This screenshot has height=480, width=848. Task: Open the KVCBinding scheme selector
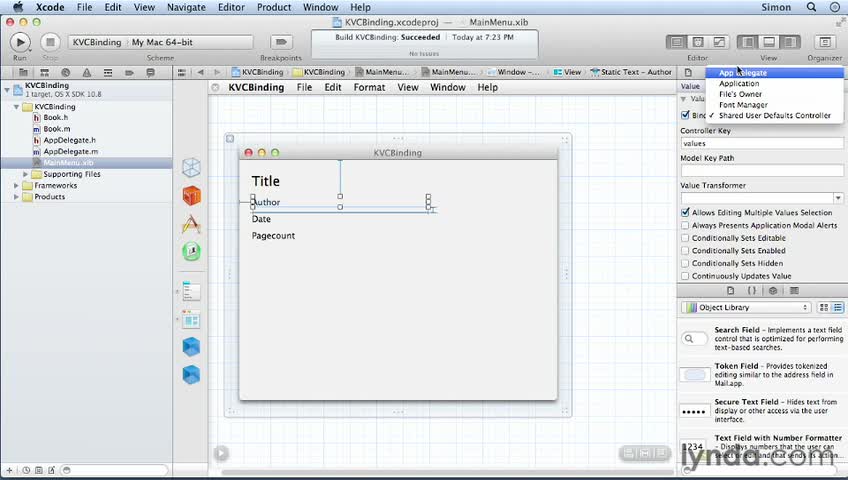pyautogui.click(x=97, y=42)
